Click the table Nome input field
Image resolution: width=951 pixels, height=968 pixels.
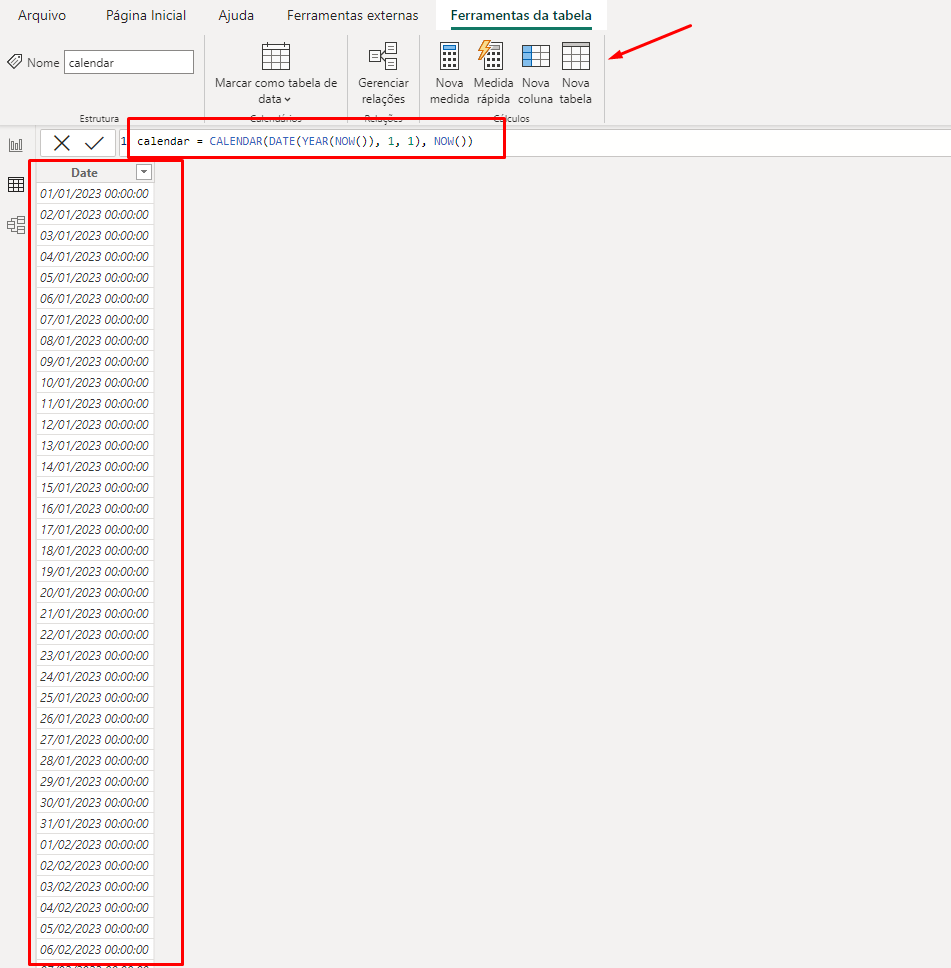point(129,62)
